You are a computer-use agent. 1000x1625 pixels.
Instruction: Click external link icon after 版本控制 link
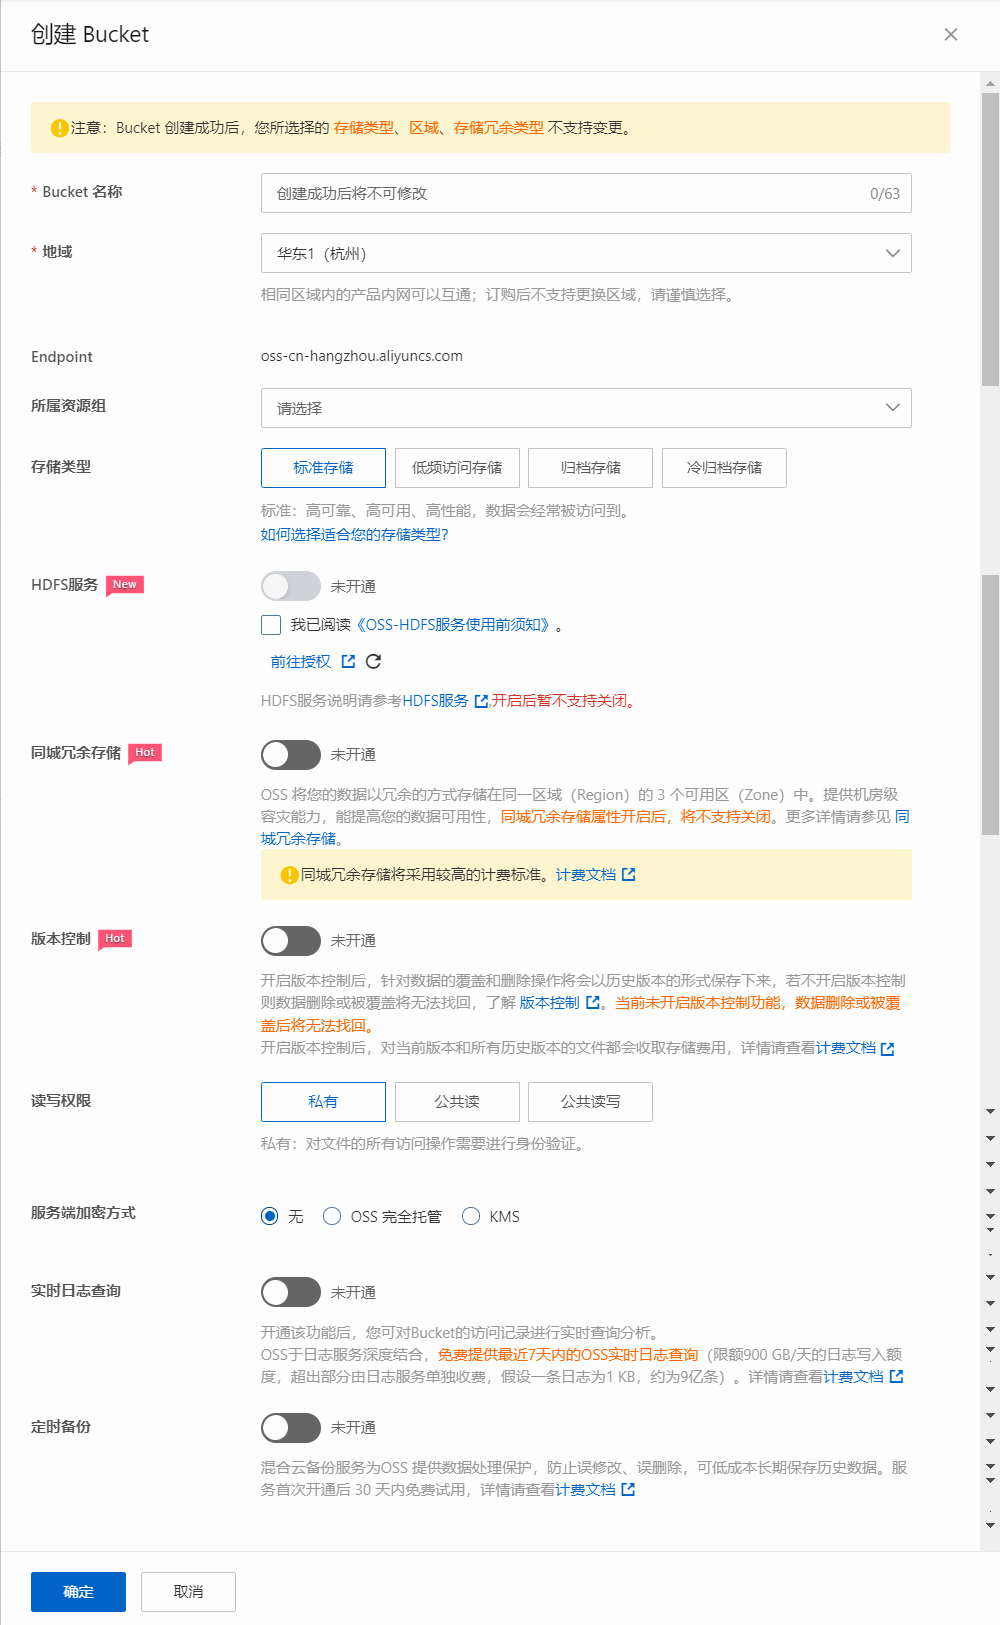593,1003
